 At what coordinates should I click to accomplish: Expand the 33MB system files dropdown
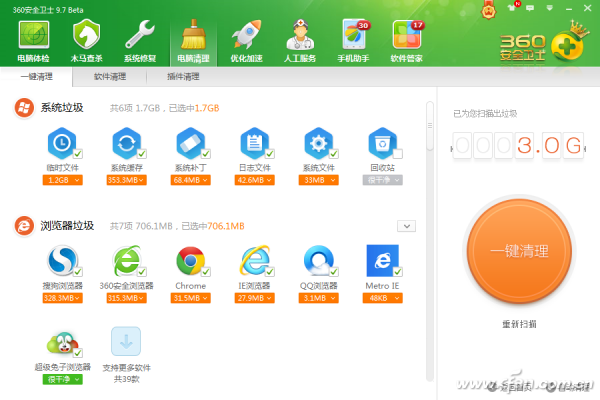click(319, 180)
